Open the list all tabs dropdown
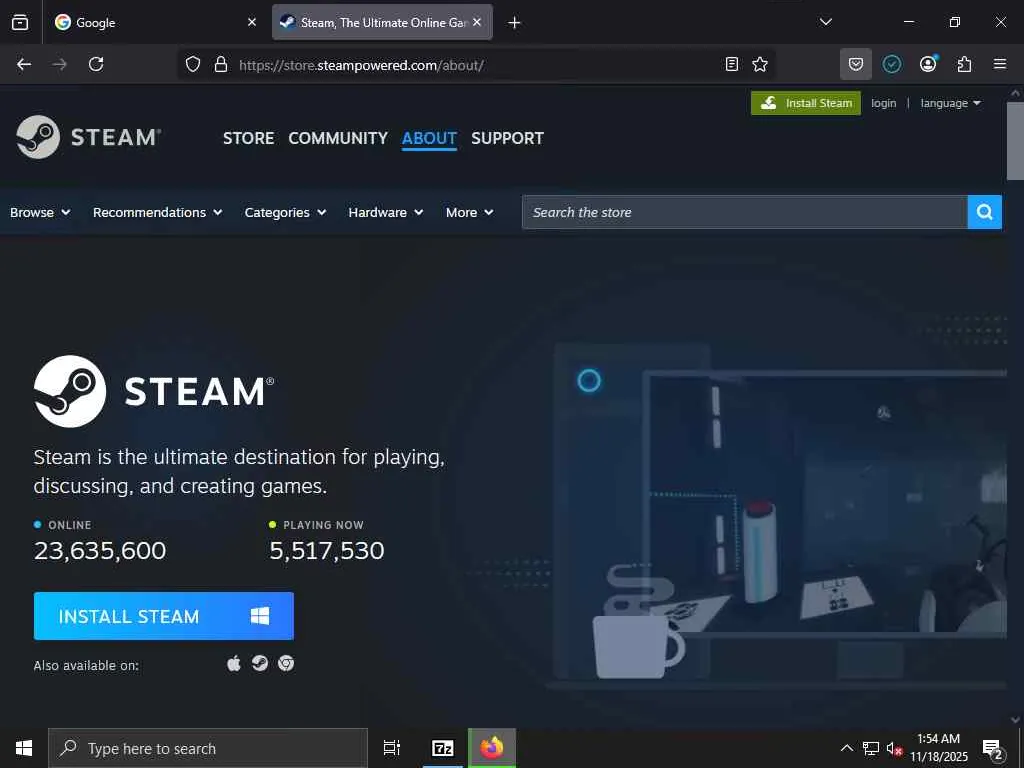 click(825, 22)
